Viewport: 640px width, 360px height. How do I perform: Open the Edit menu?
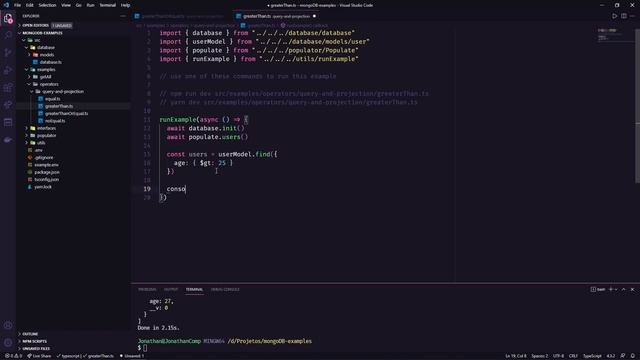coord(29,5)
